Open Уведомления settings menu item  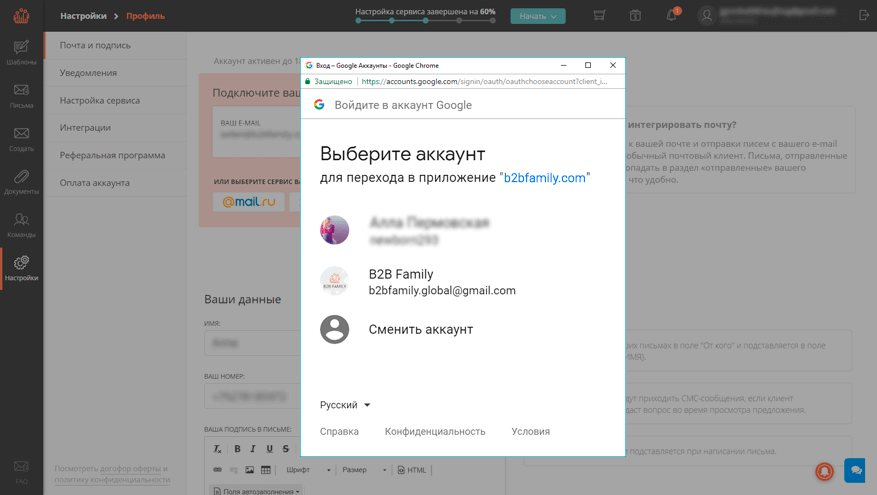click(x=115, y=73)
